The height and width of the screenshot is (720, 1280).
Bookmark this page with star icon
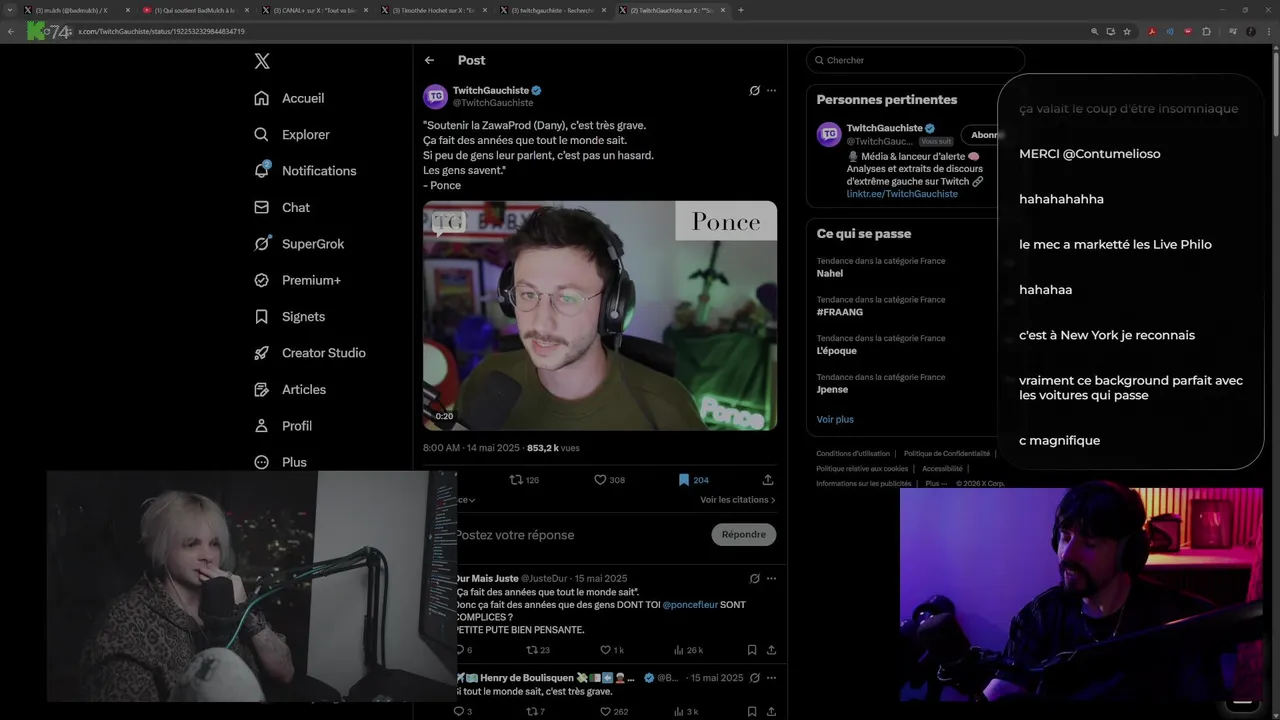point(1127,31)
